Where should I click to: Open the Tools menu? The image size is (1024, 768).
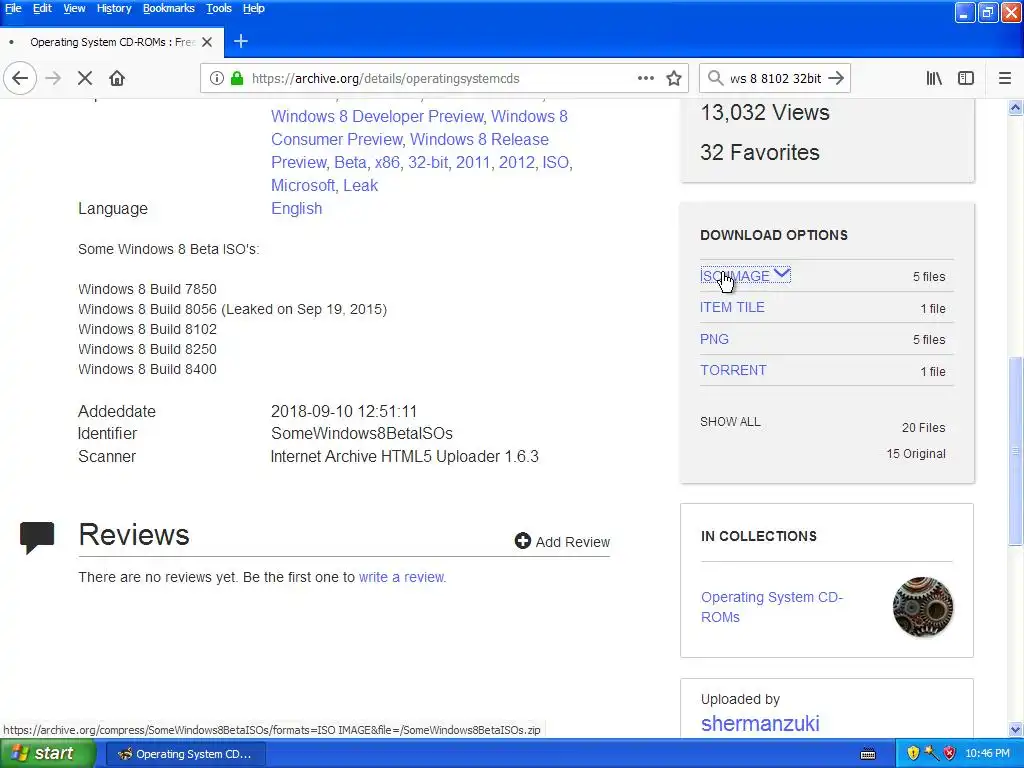pyautogui.click(x=219, y=8)
